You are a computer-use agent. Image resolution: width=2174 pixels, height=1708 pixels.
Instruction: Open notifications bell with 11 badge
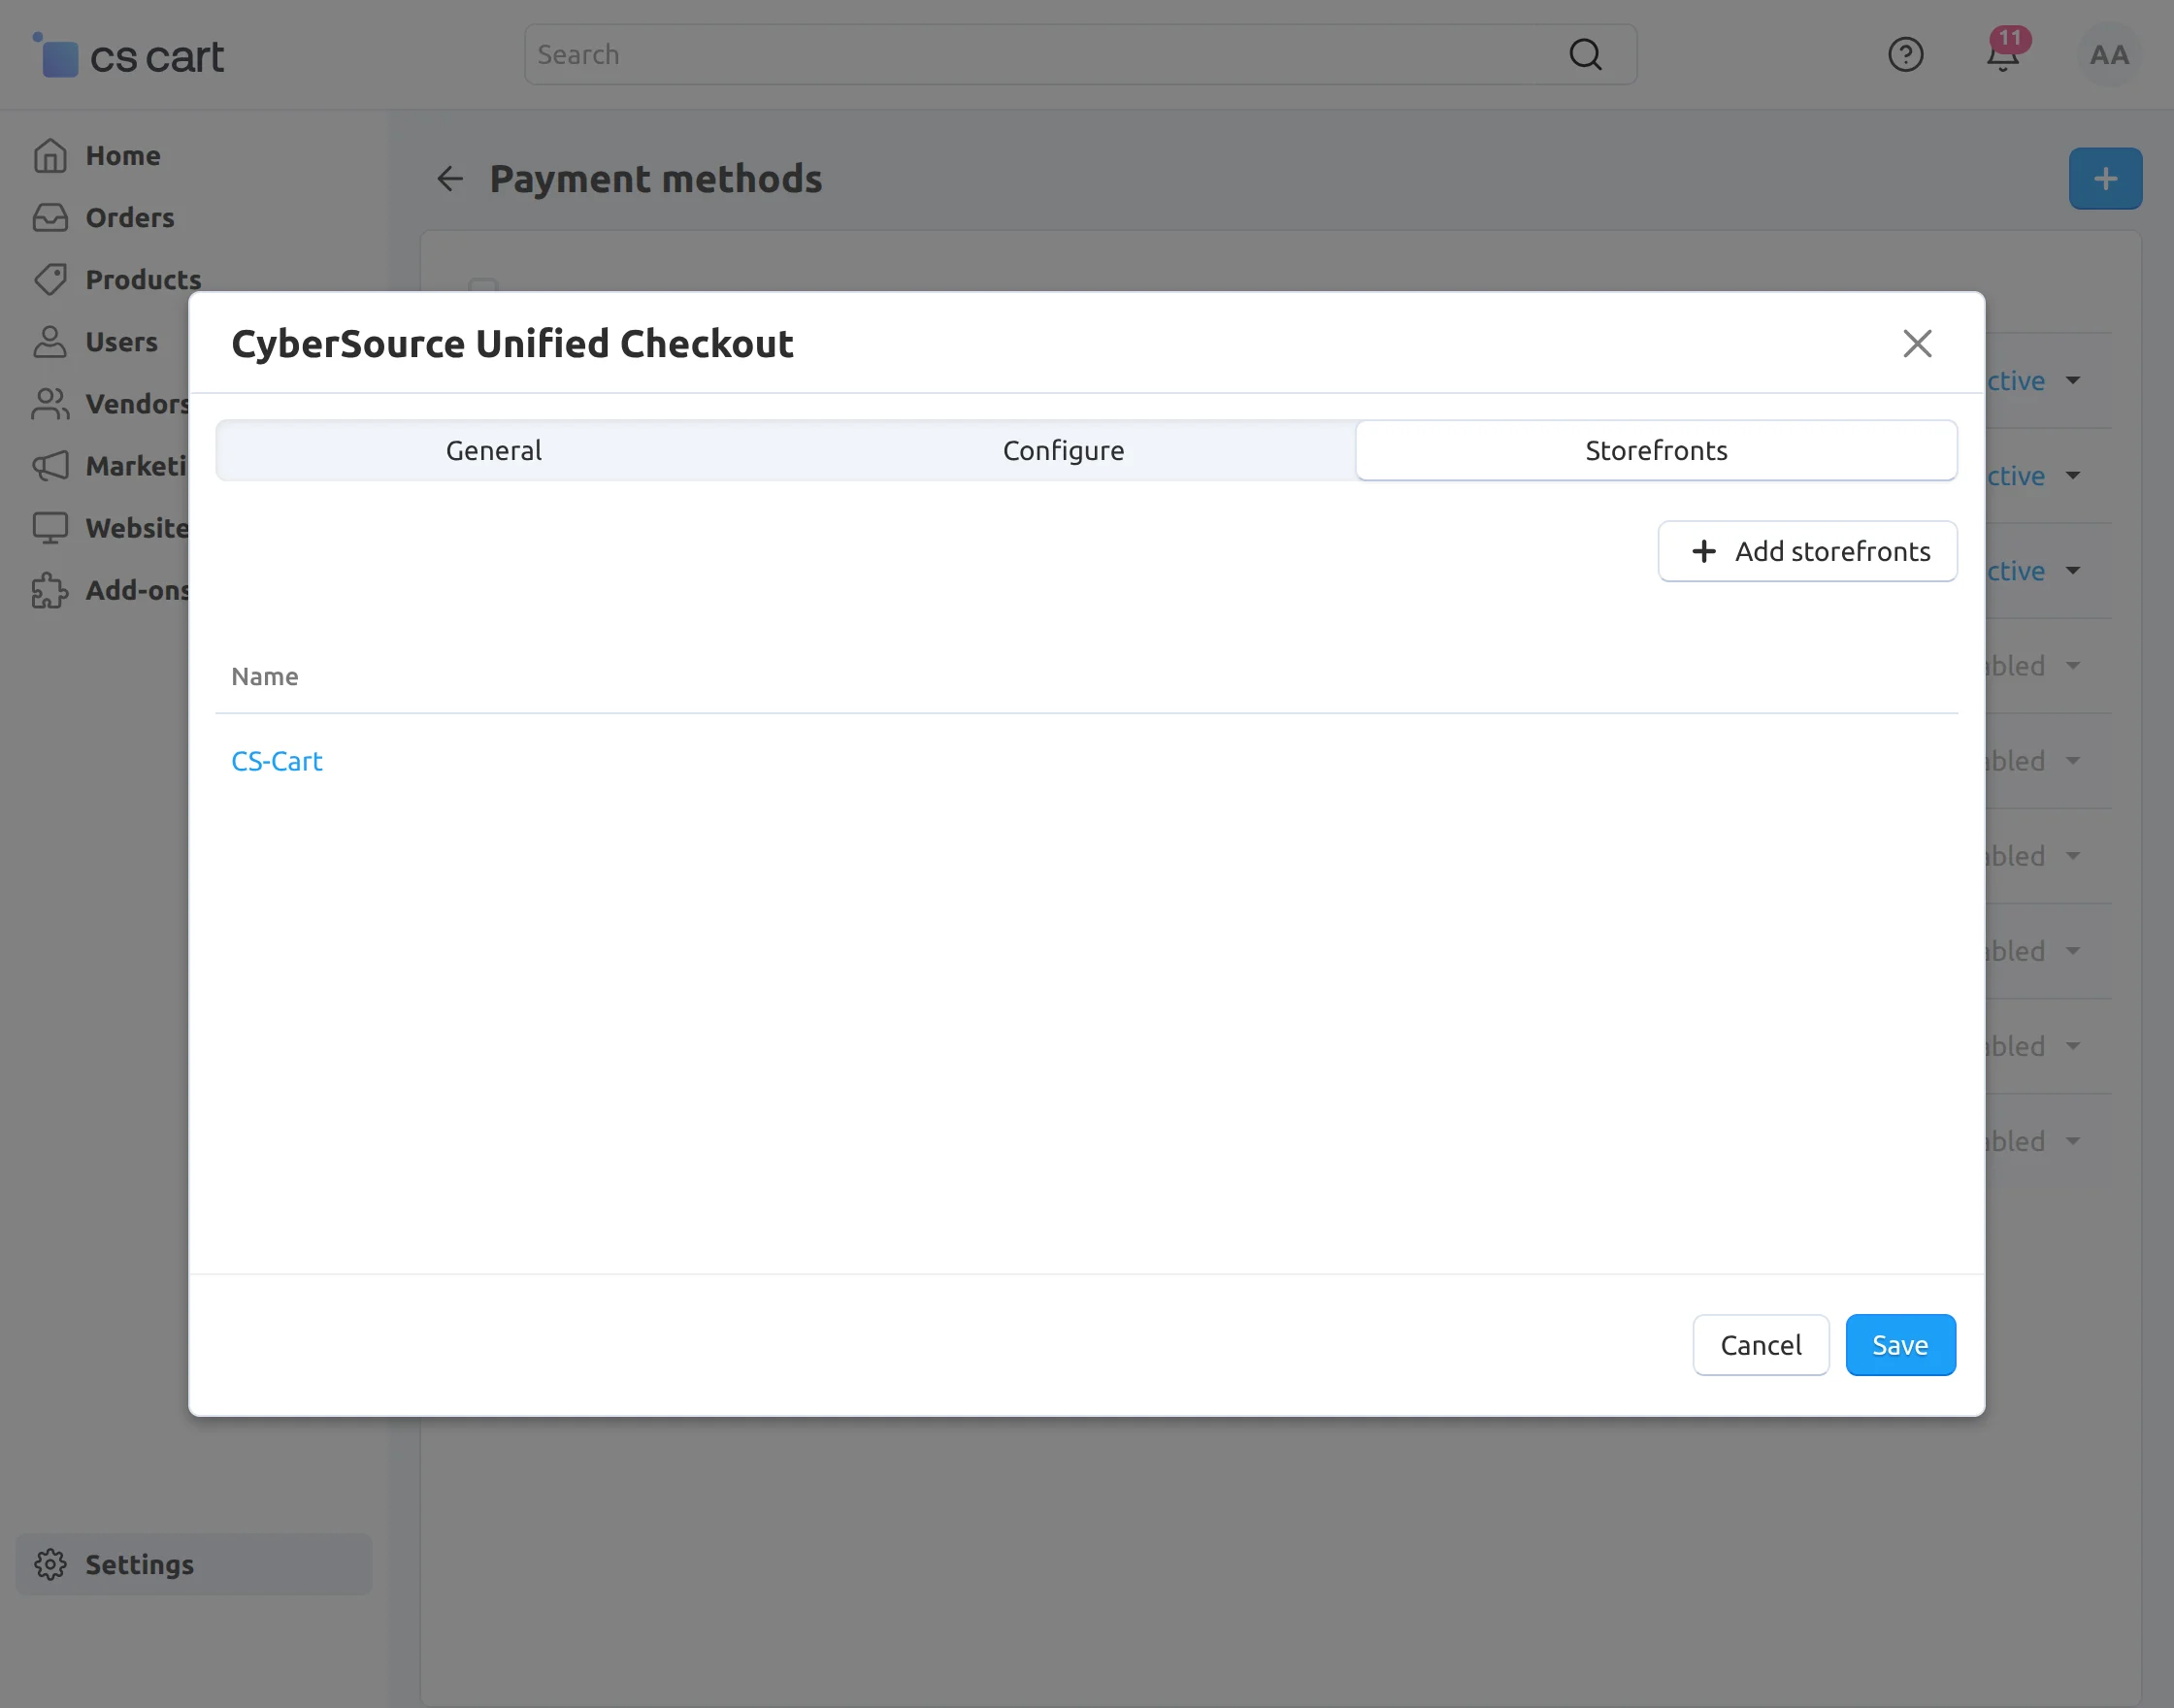[2002, 55]
